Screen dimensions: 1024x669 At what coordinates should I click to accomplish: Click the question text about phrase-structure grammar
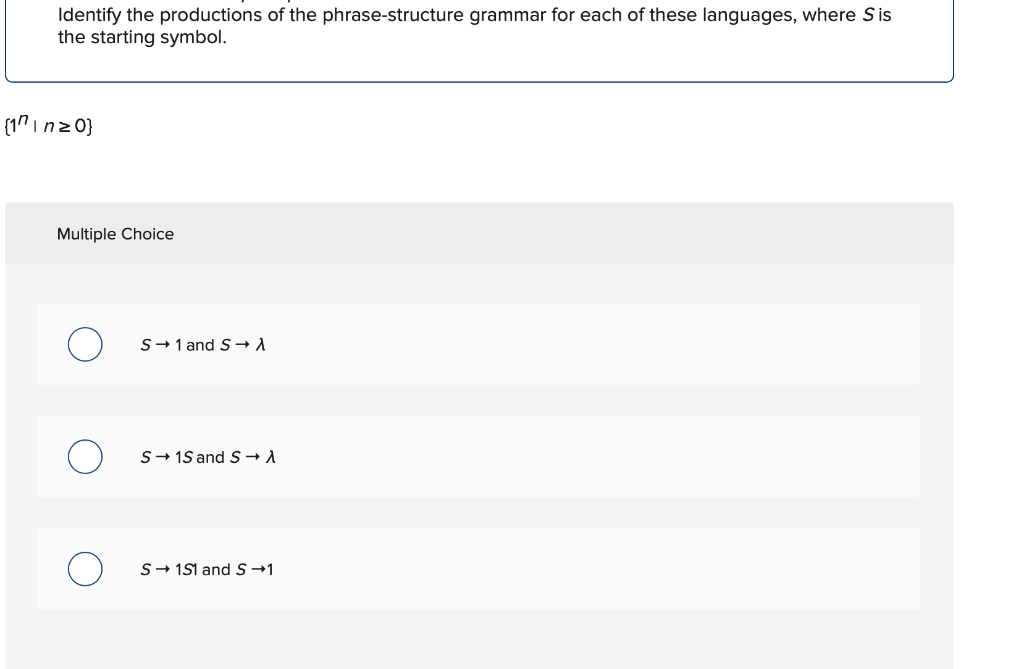pos(400,14)
